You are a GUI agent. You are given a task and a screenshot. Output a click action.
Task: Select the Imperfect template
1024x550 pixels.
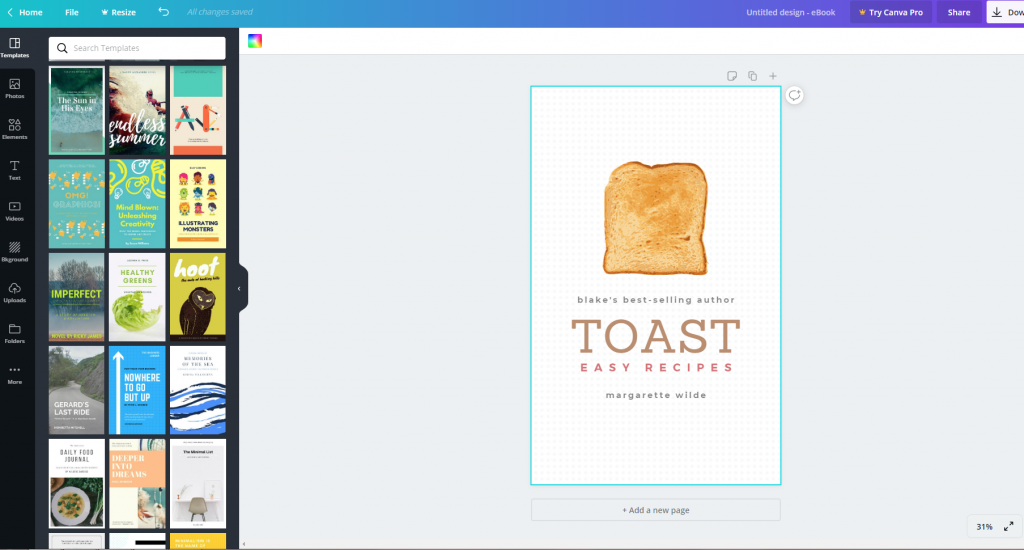pos(76,297)
